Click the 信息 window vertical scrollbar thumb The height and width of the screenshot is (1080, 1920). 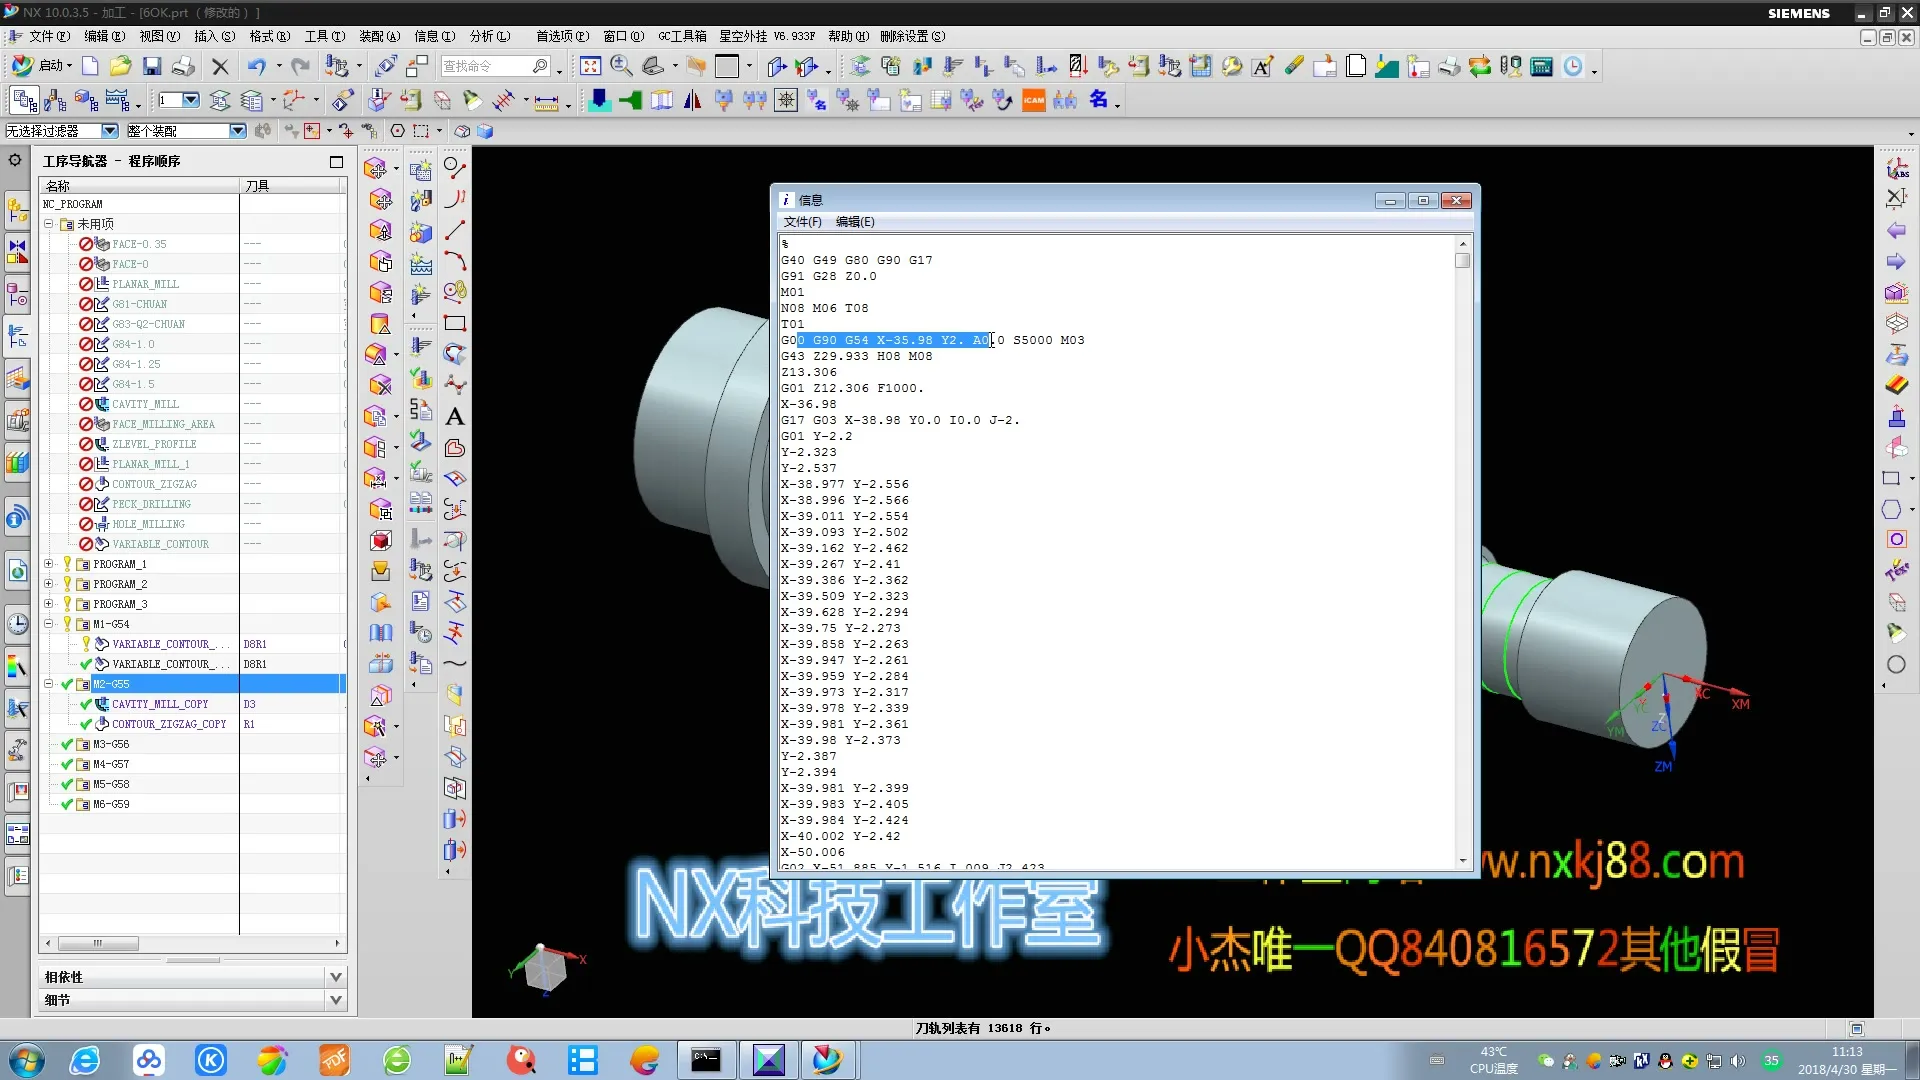(x=1462, y=261)
